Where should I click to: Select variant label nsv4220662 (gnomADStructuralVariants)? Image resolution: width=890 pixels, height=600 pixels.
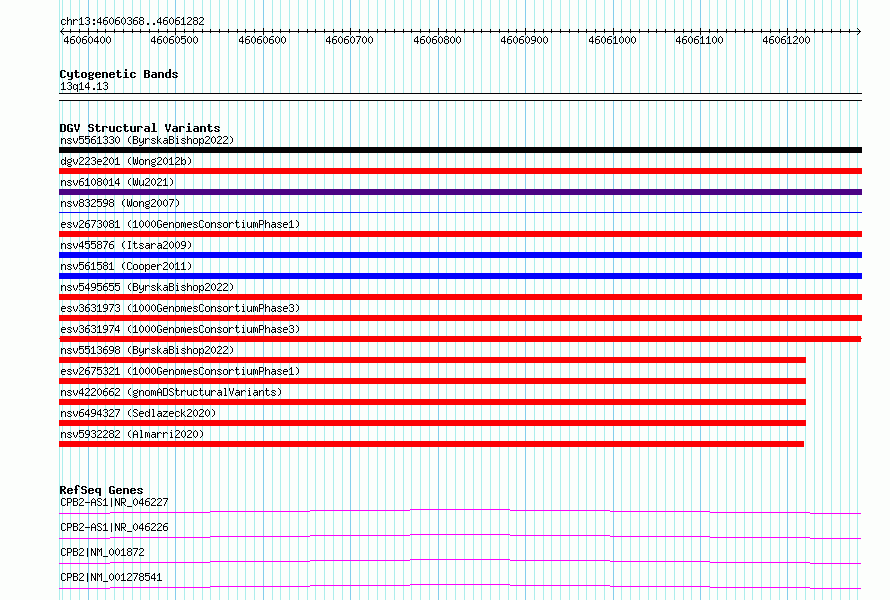click(x=171, y=392)
